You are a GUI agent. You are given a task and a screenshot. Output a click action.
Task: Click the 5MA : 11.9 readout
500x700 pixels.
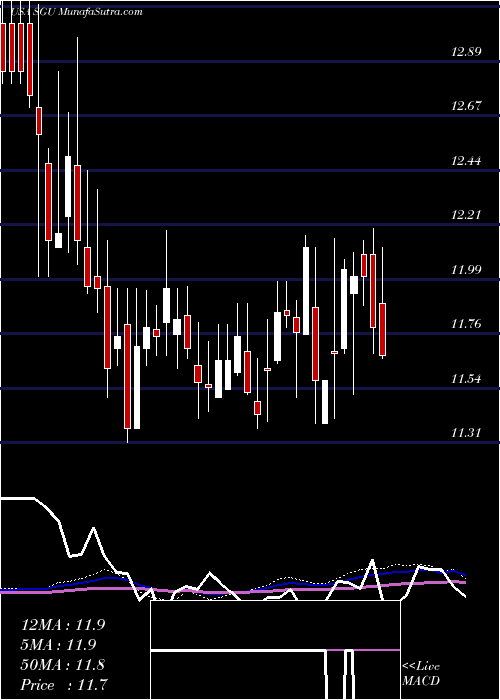58,645
